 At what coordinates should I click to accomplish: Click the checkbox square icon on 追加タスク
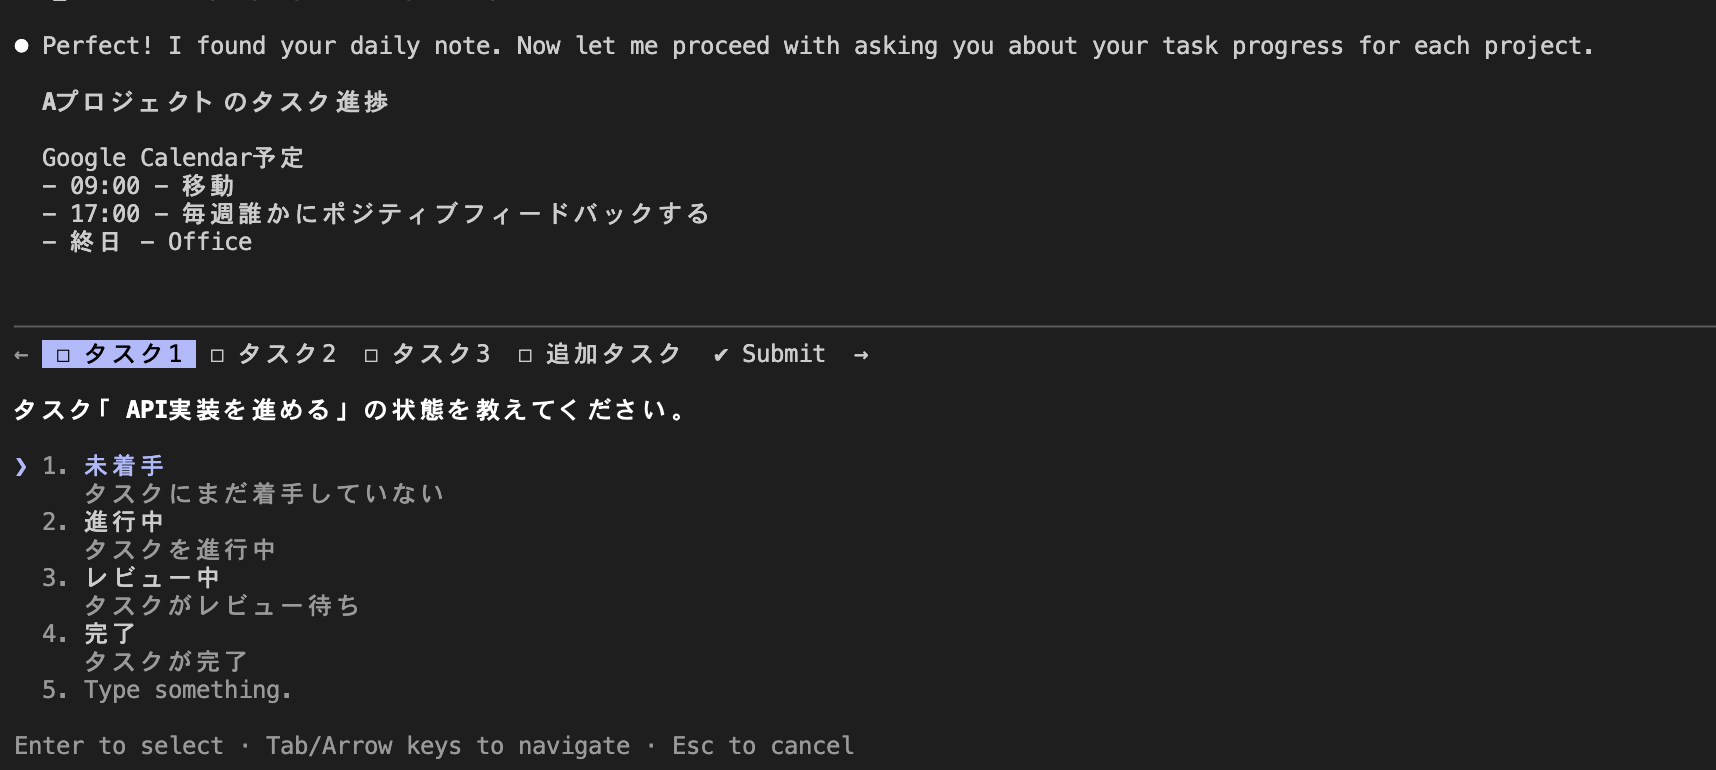click(x=523, y=353)
